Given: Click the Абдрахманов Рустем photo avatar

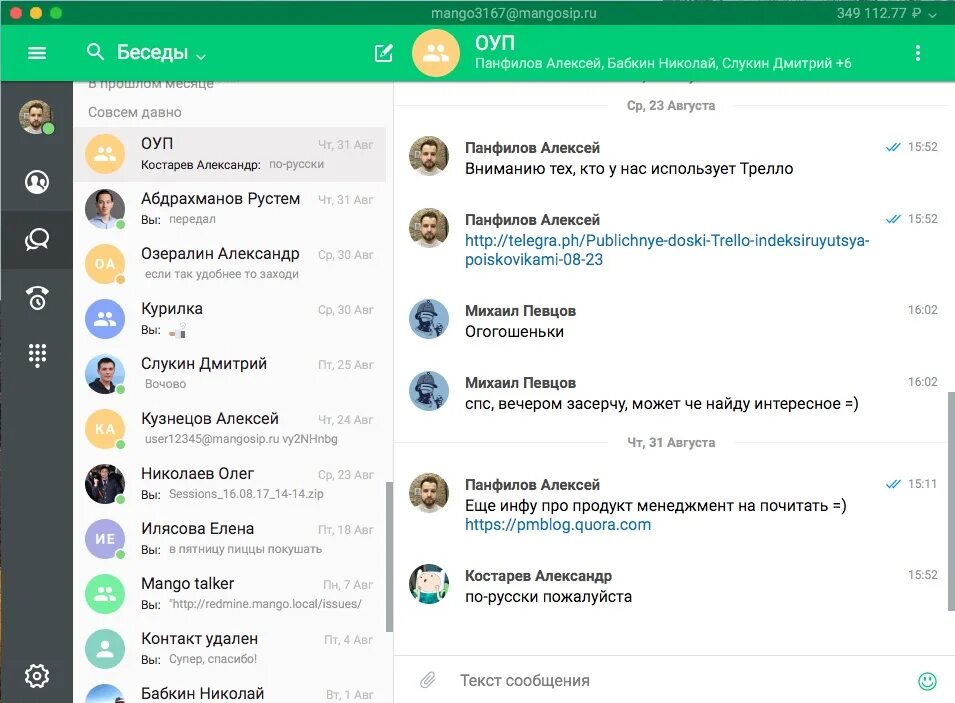Looking at the screenshot, I should click(105, 209).
